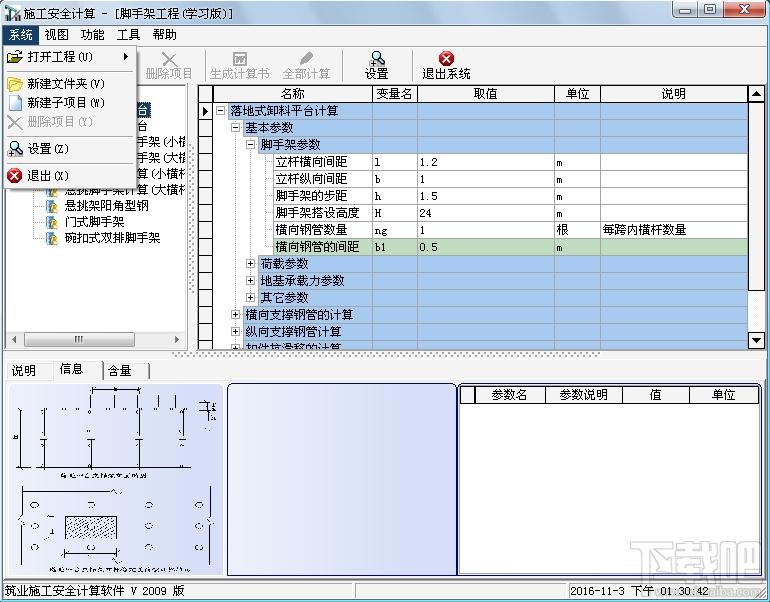Click the 门式脚手架 item icon

pyautogui.click(x=52, y=222)
